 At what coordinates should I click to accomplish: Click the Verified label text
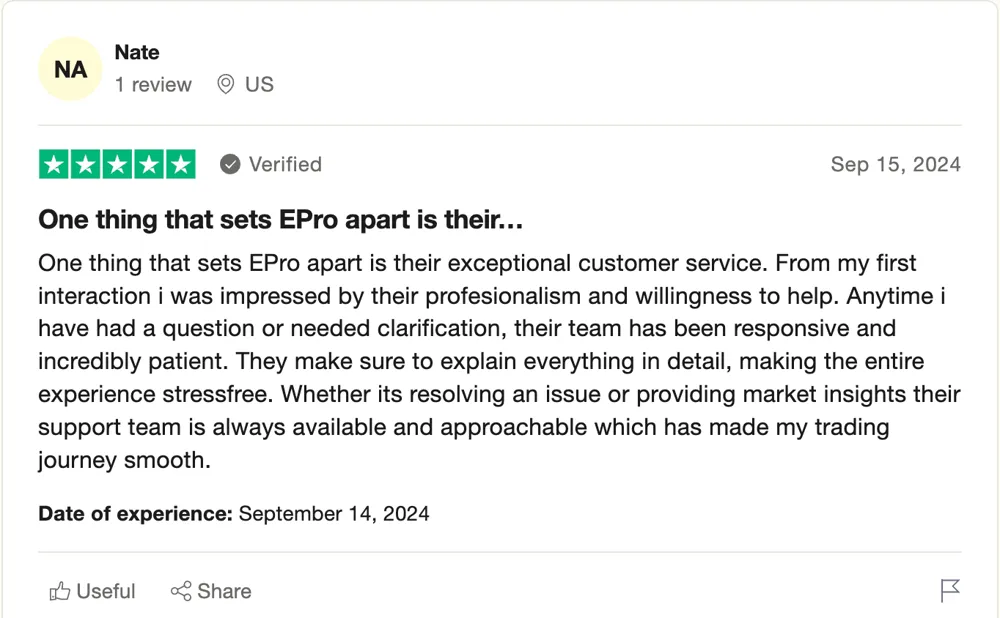click(x=285, y=165)
